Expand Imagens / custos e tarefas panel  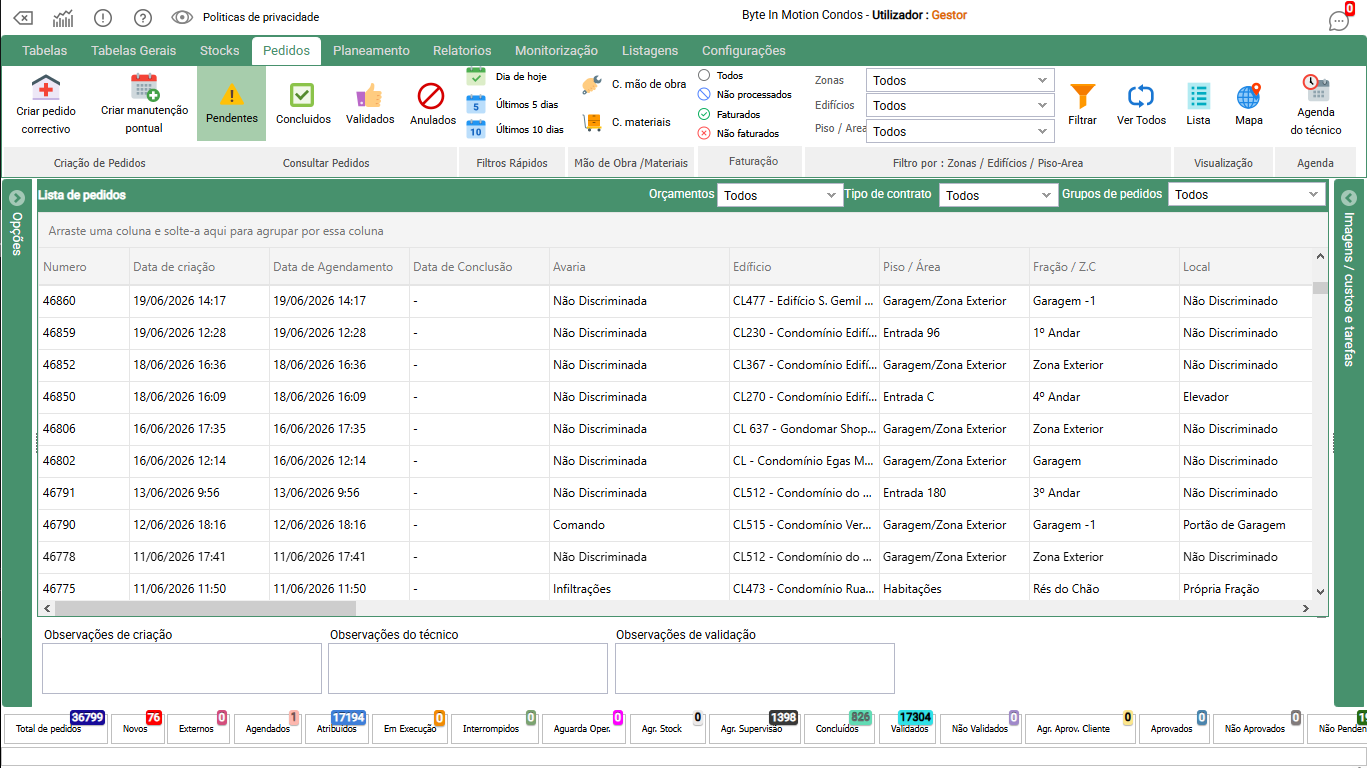[1348, 198]
